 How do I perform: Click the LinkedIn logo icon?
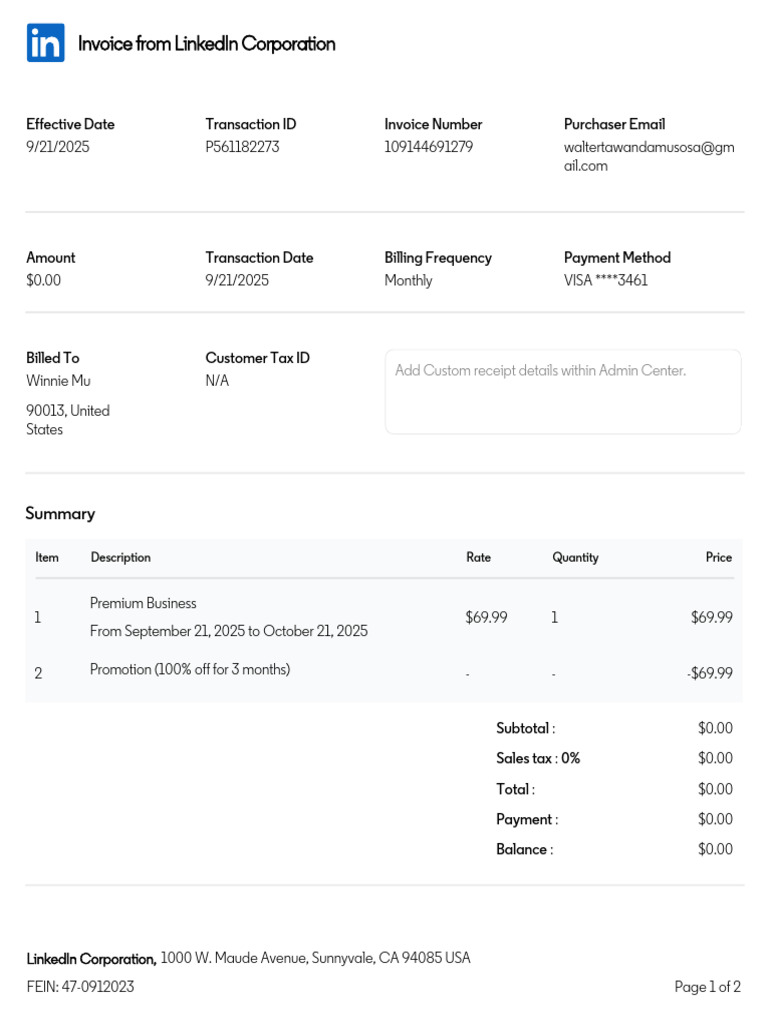coord(46,43)
